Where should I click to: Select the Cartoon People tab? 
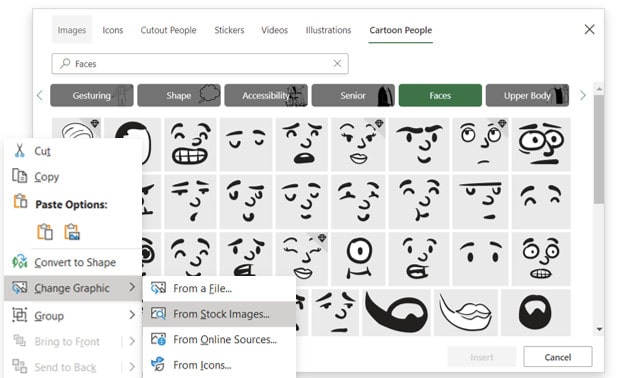point(401,30)
